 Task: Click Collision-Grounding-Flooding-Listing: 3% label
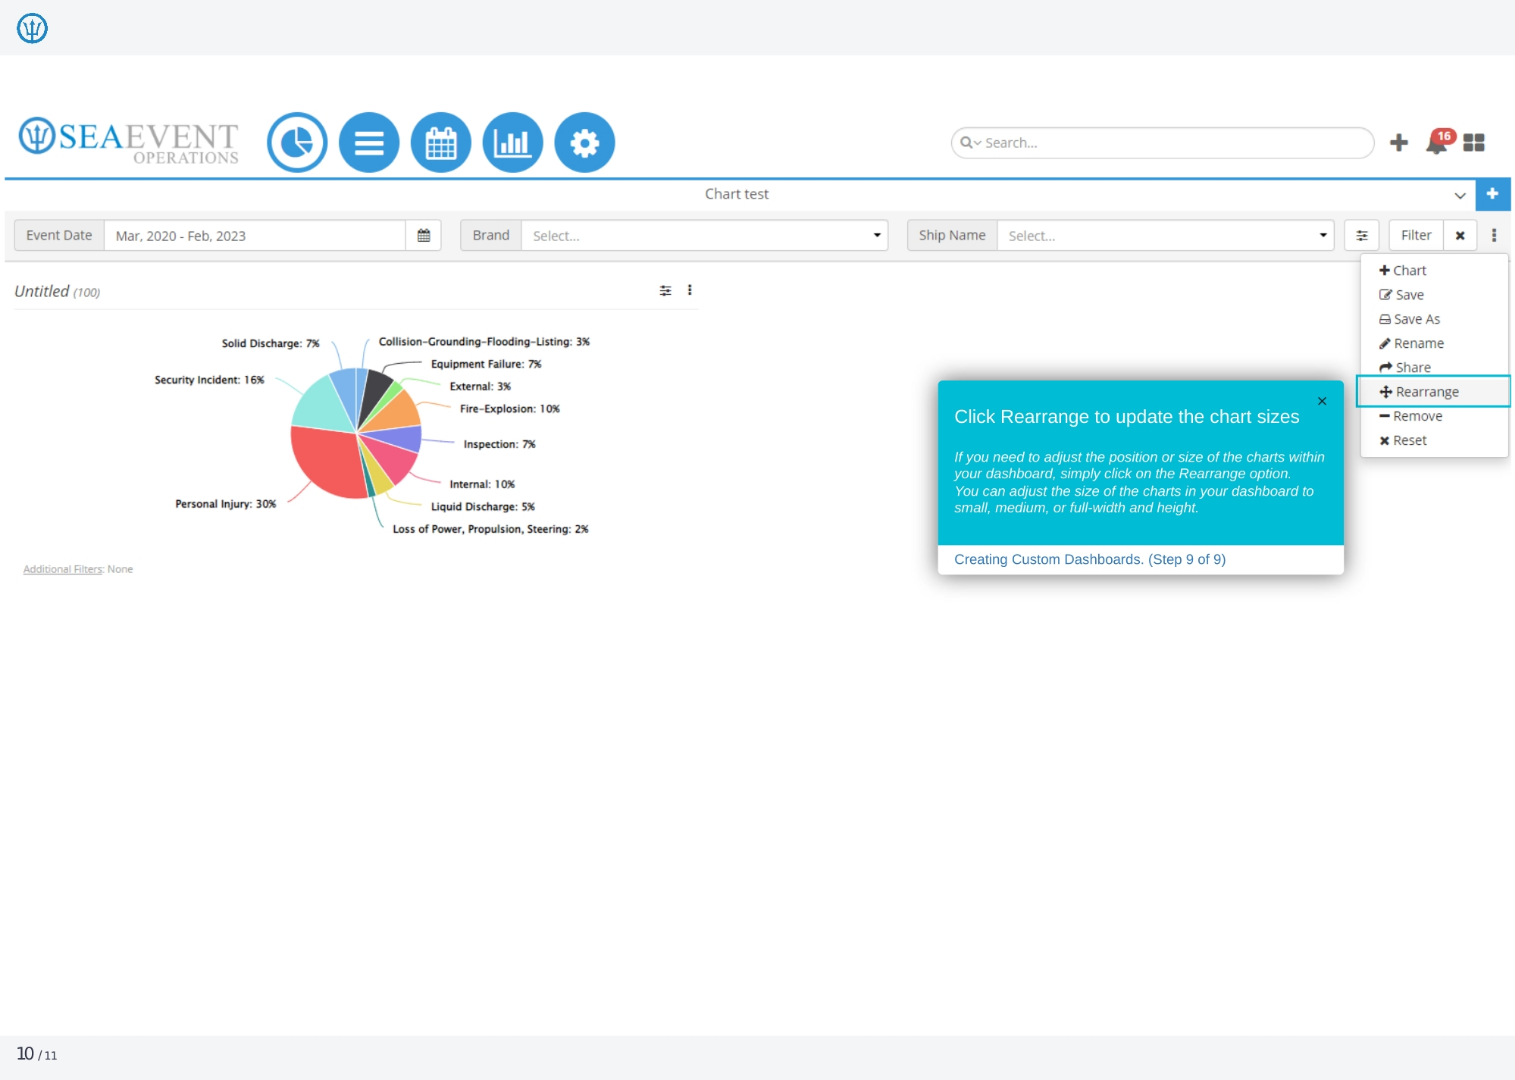click(x=484, y=342)
